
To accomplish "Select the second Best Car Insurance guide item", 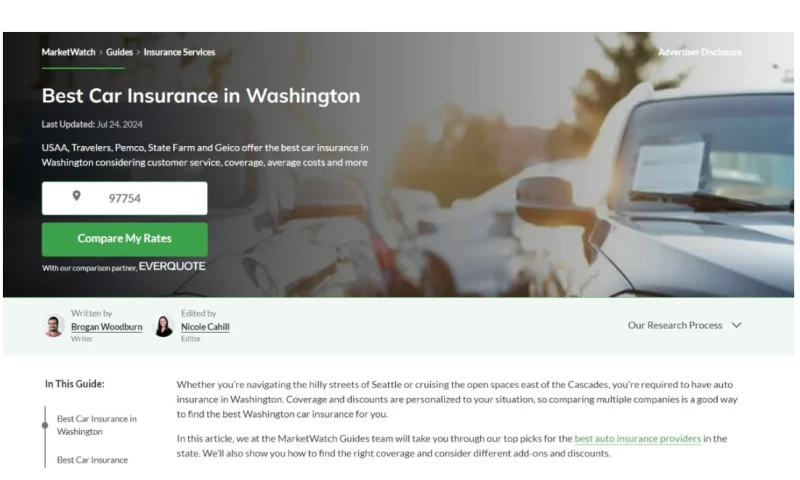I will tap(92, 460).
